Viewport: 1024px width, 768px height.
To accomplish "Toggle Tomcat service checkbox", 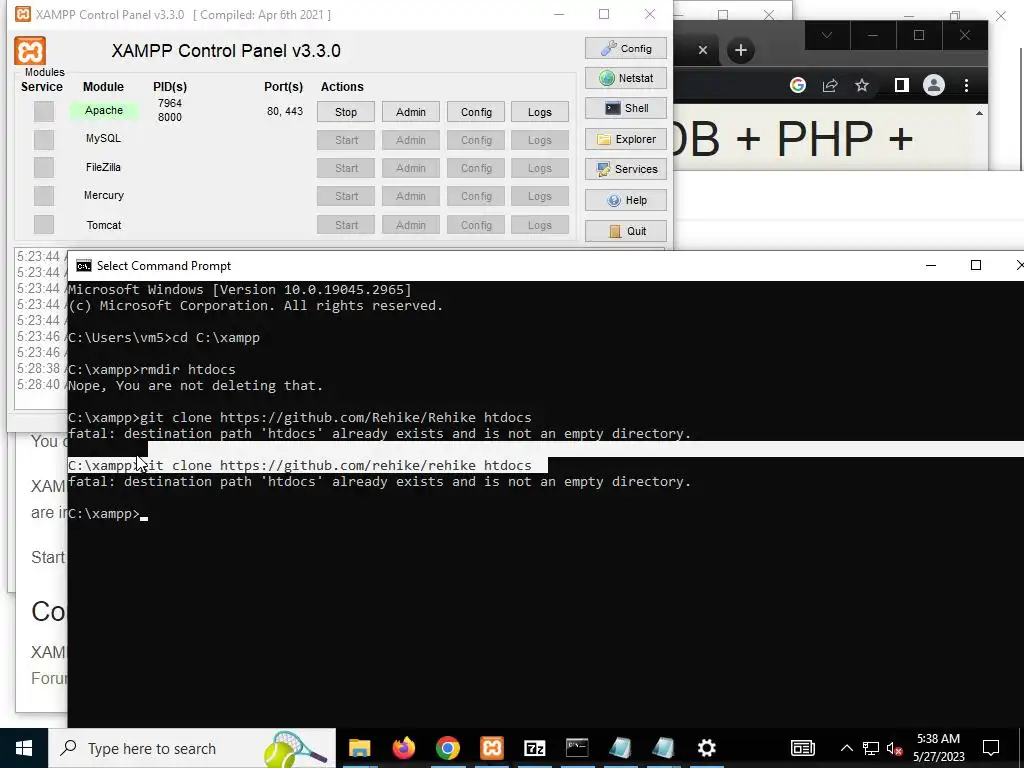I will coord(44,224).
